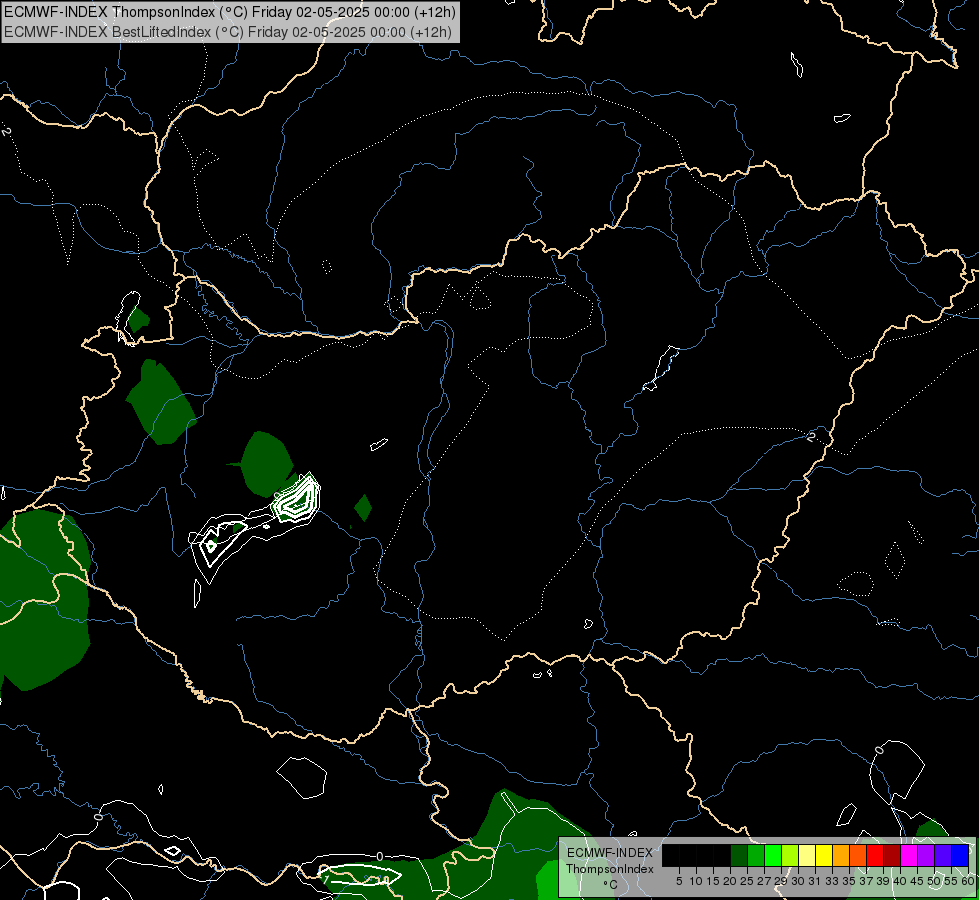Click the legend tick label 55
The image size is (979, 900).
(x=952, y=881)
